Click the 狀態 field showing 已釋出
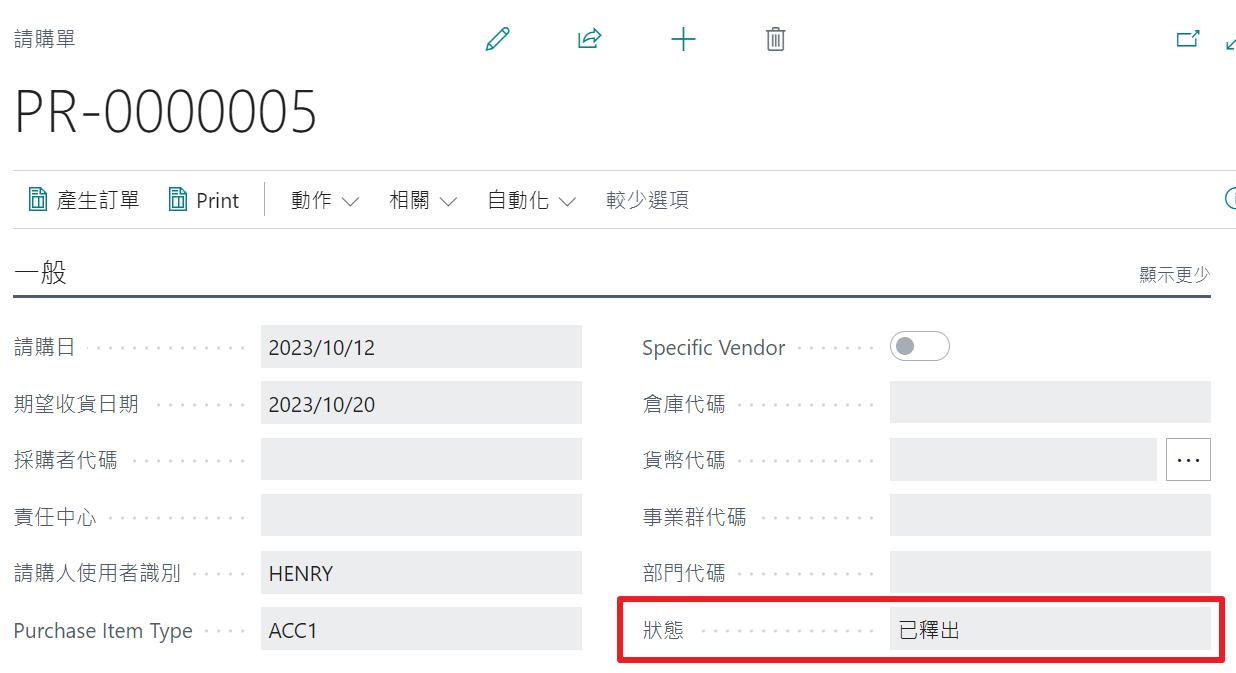The width and height of the screenshot is (1236, 673). pos(1050,629)
